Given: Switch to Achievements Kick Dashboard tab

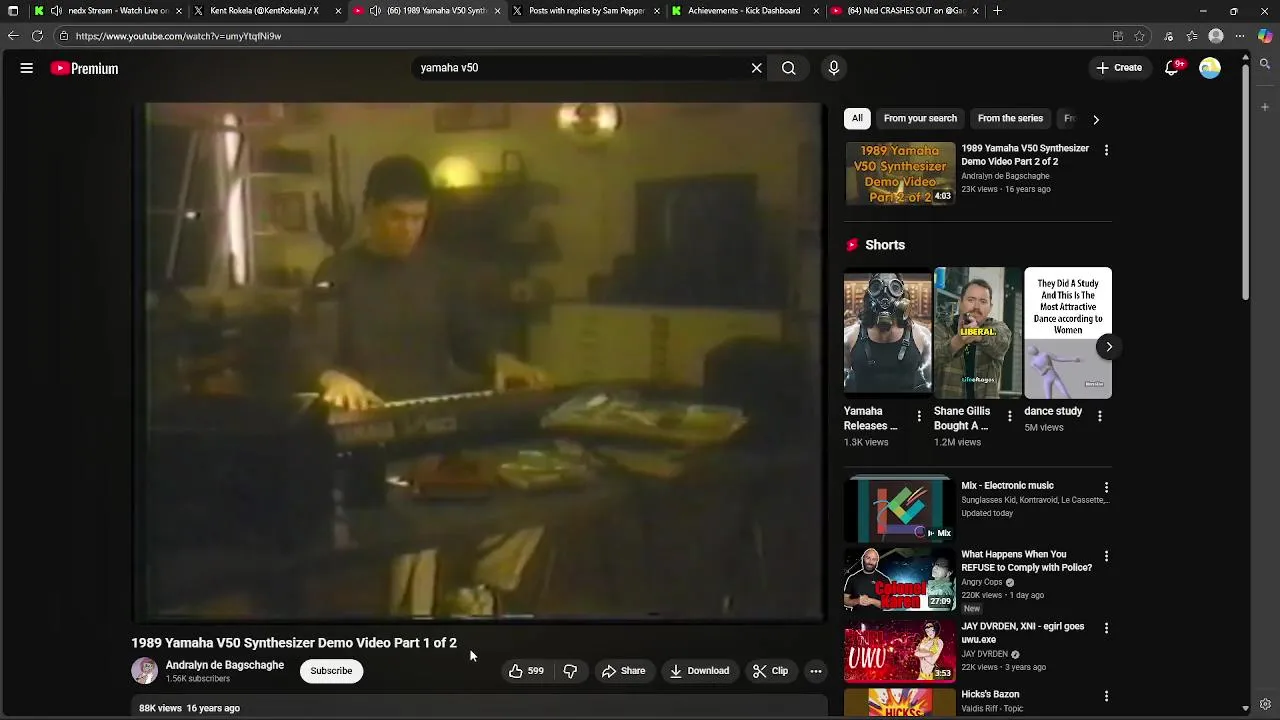Looking at the screenshot, I should [745, 11].
